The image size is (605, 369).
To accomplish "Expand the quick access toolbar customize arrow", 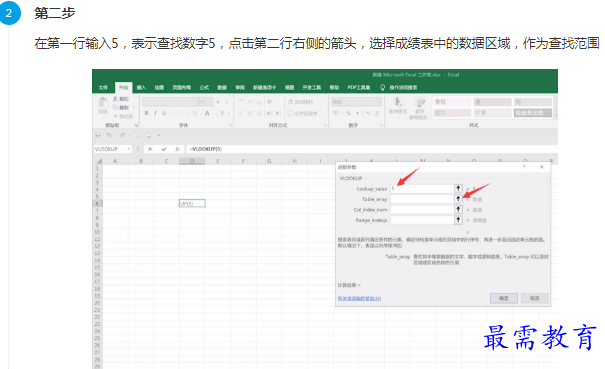I will pos(159,135).
